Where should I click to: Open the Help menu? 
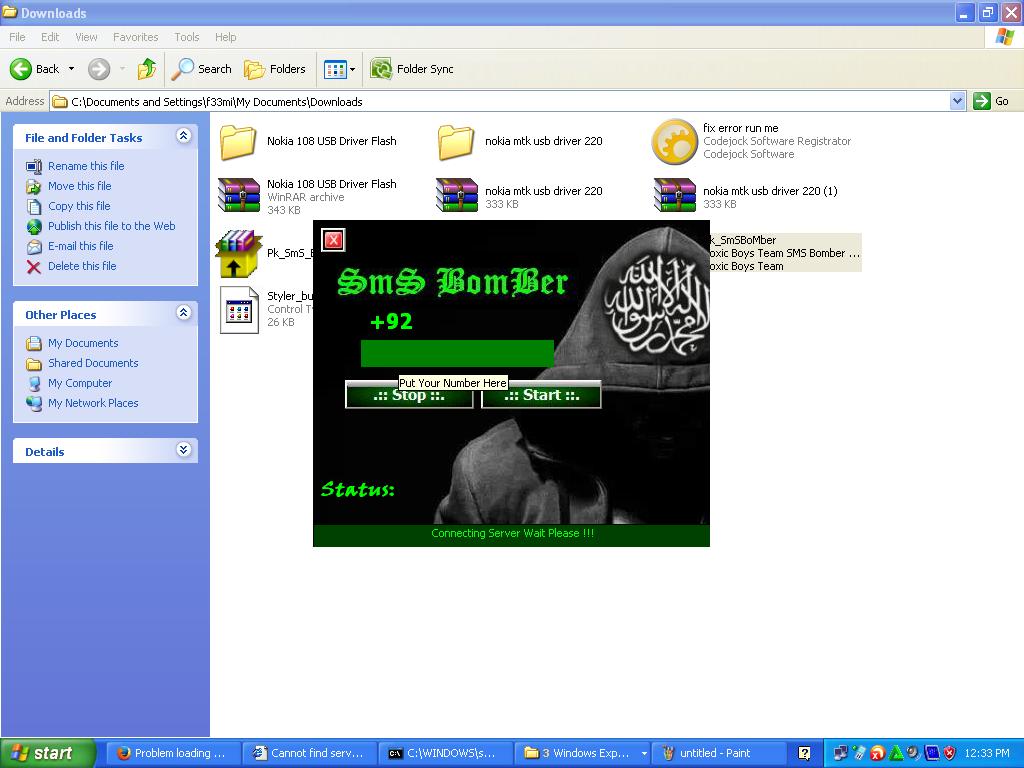coord(225,37)
